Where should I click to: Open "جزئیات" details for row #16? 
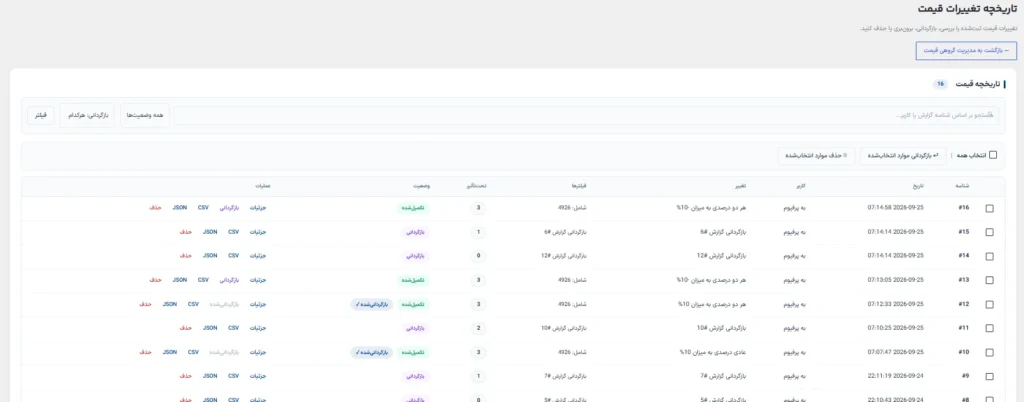coord(259,208)
